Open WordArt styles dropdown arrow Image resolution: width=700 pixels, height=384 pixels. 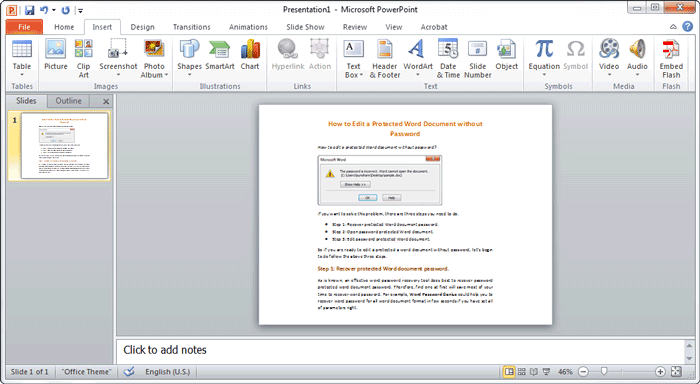[418, 75]
